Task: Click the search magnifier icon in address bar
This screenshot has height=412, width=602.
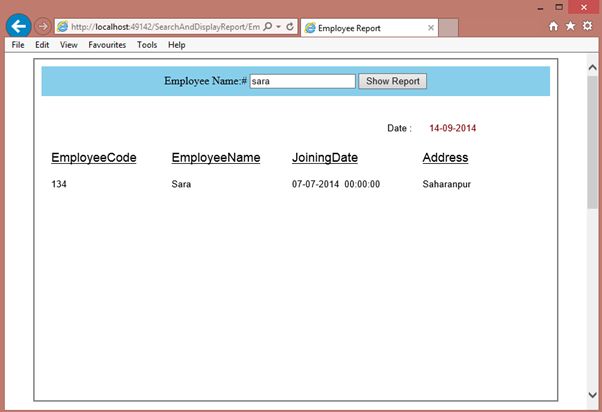Action: 268,26
